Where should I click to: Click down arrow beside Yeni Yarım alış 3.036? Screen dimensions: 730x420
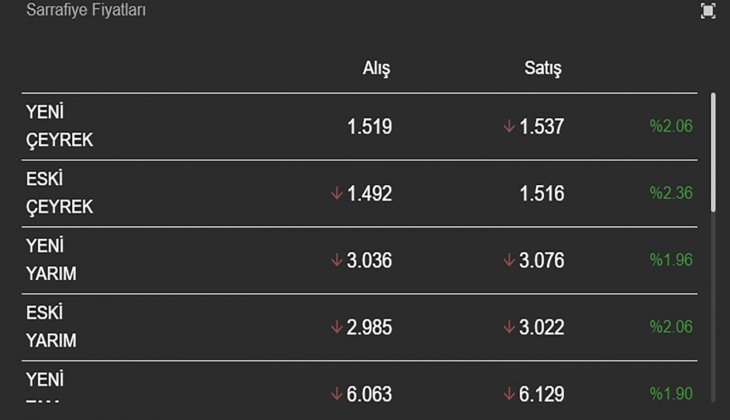tap(337, 261)
